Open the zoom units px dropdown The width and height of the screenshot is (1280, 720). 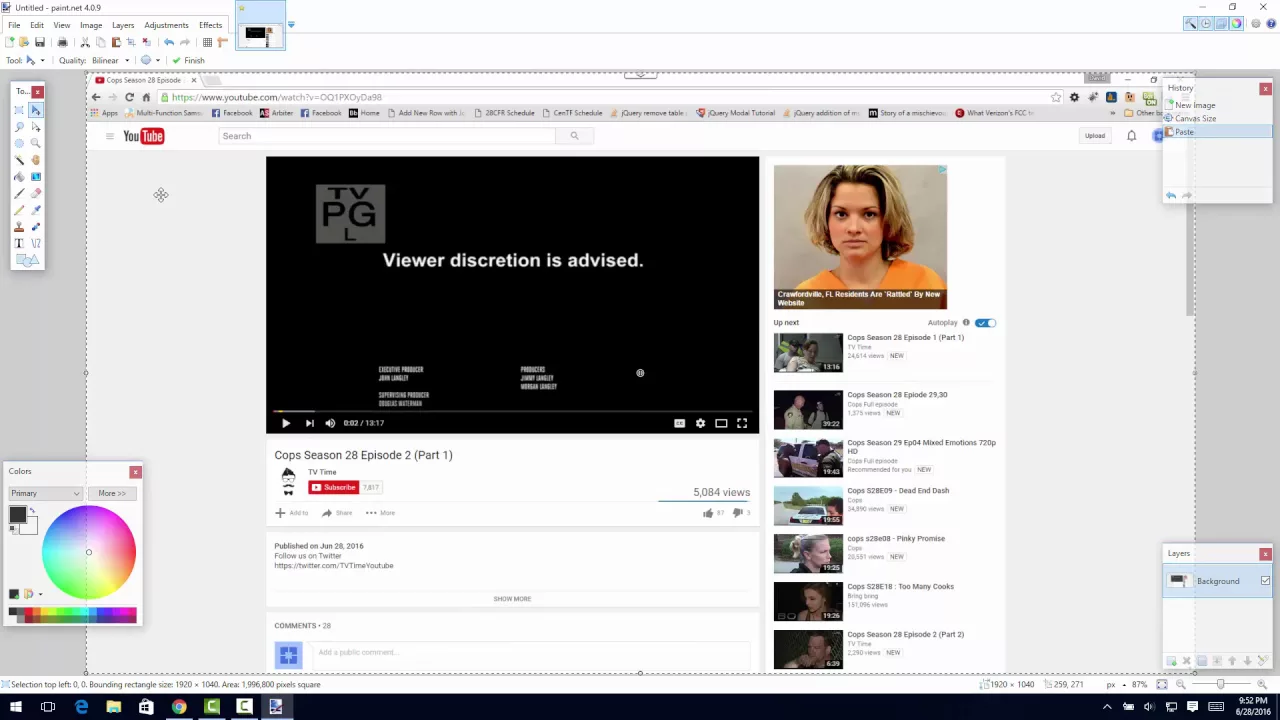point(1115,685)
